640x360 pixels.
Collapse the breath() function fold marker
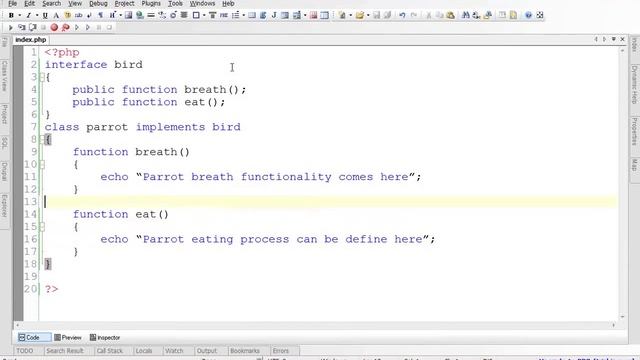click(x=42, y=164)
